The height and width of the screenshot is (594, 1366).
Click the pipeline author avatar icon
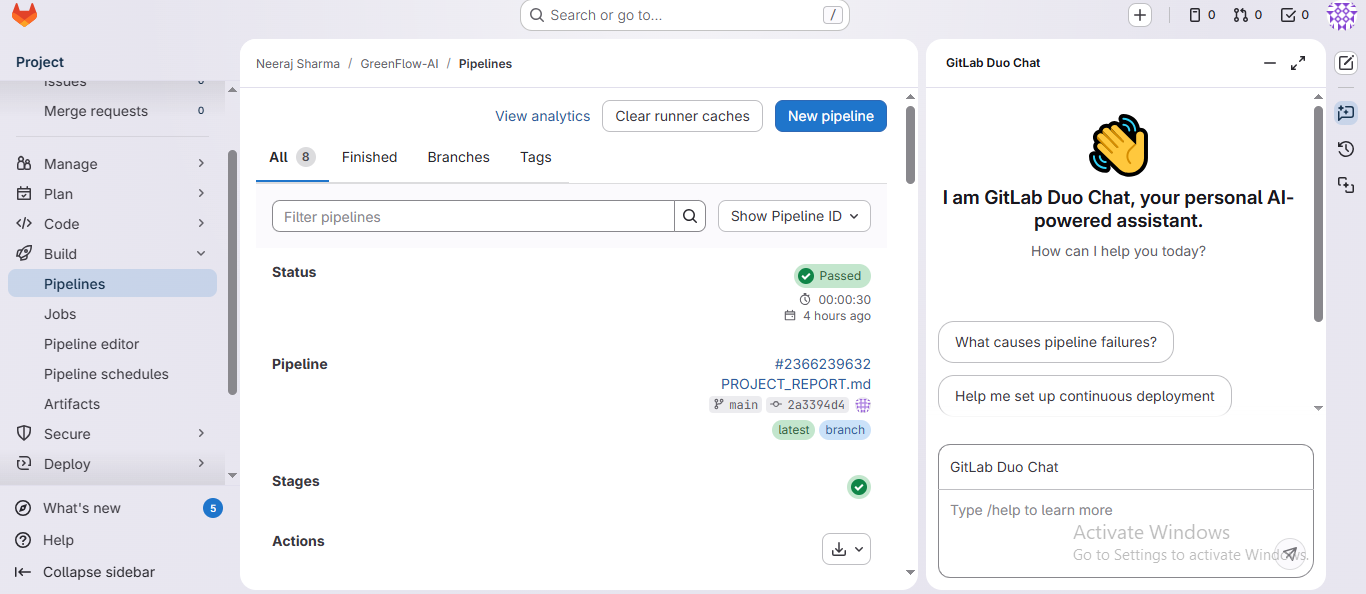pos(863,405)
